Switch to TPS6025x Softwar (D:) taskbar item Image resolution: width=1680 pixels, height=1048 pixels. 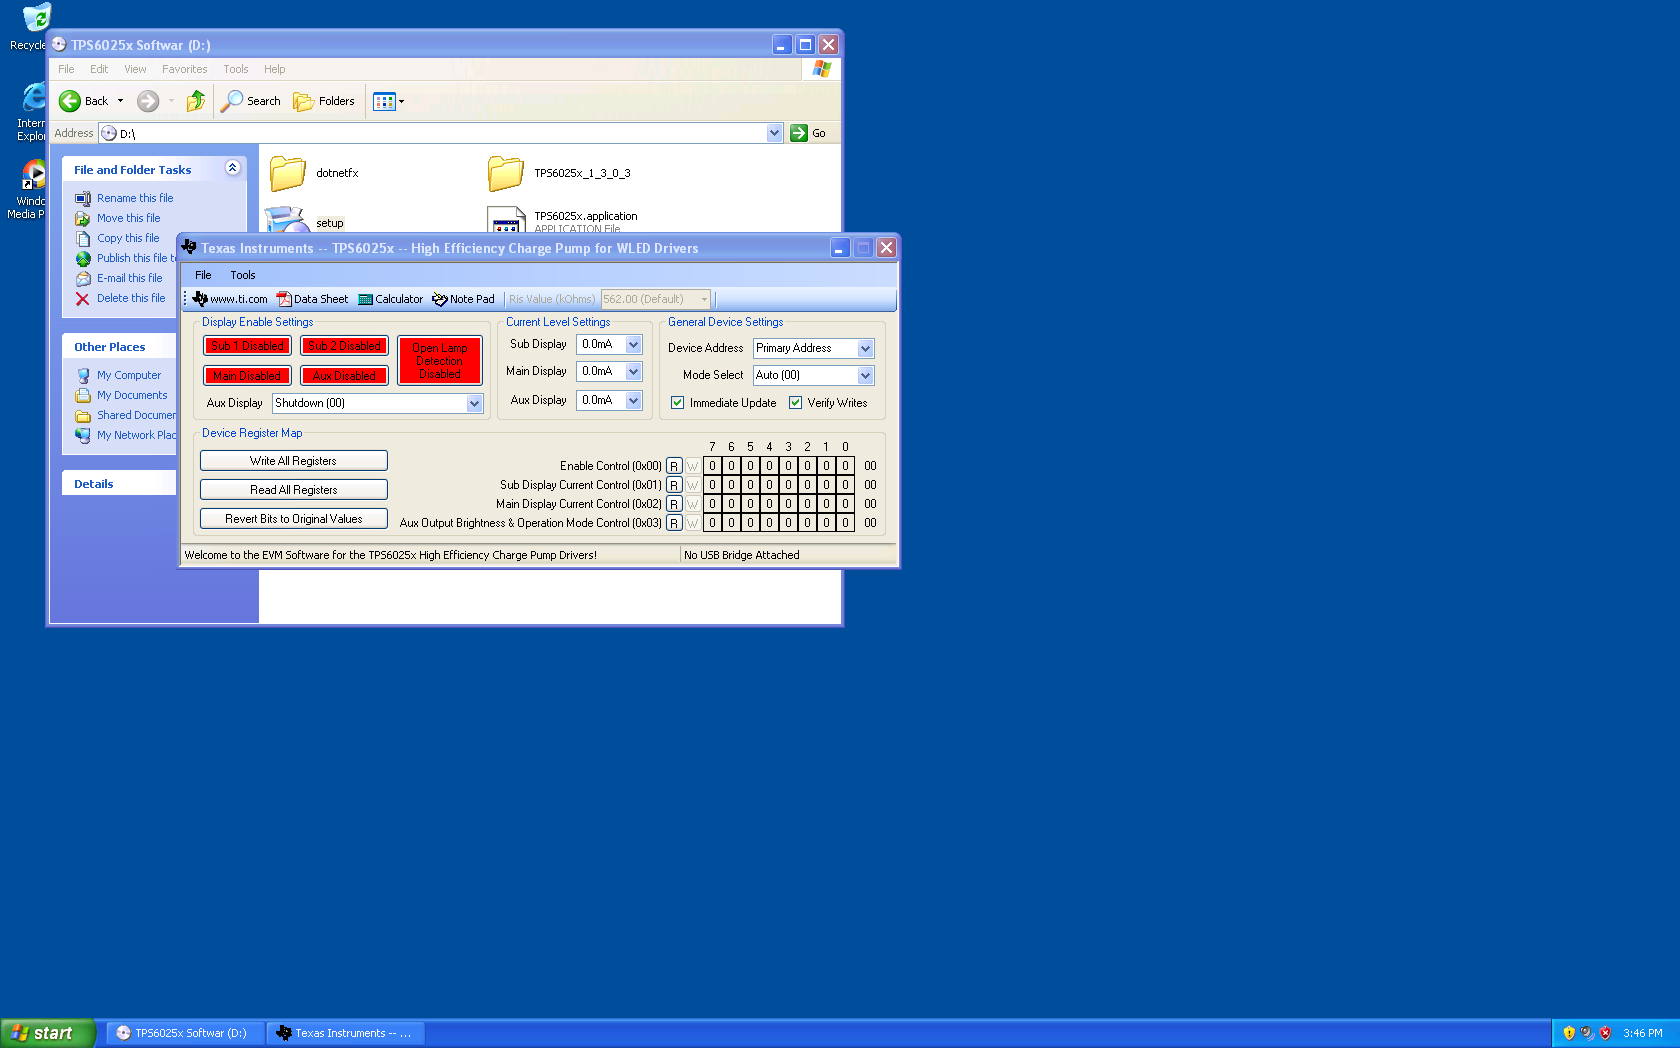(186, 1033)
